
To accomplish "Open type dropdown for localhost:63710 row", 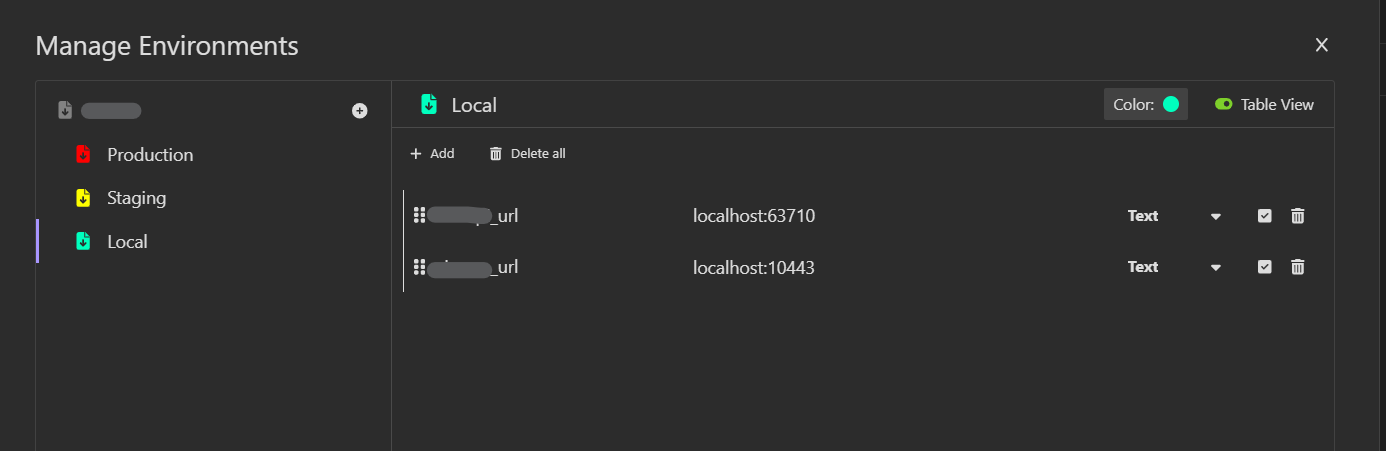I will click(x=1216, y=217).
